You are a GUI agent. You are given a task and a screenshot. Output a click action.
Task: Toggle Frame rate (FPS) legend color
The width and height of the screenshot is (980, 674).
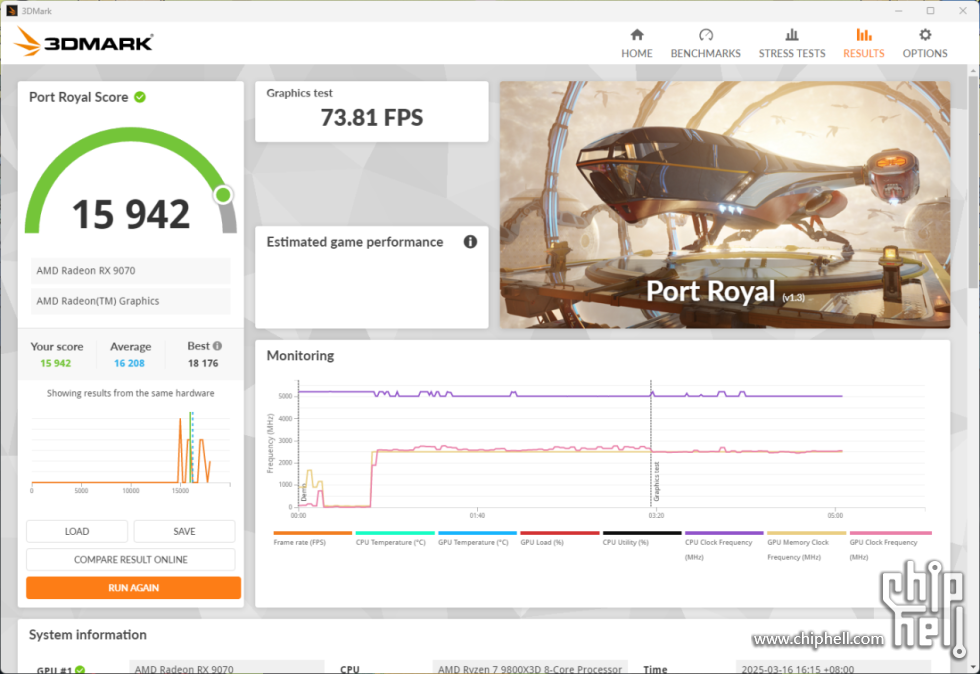[312, 533]
